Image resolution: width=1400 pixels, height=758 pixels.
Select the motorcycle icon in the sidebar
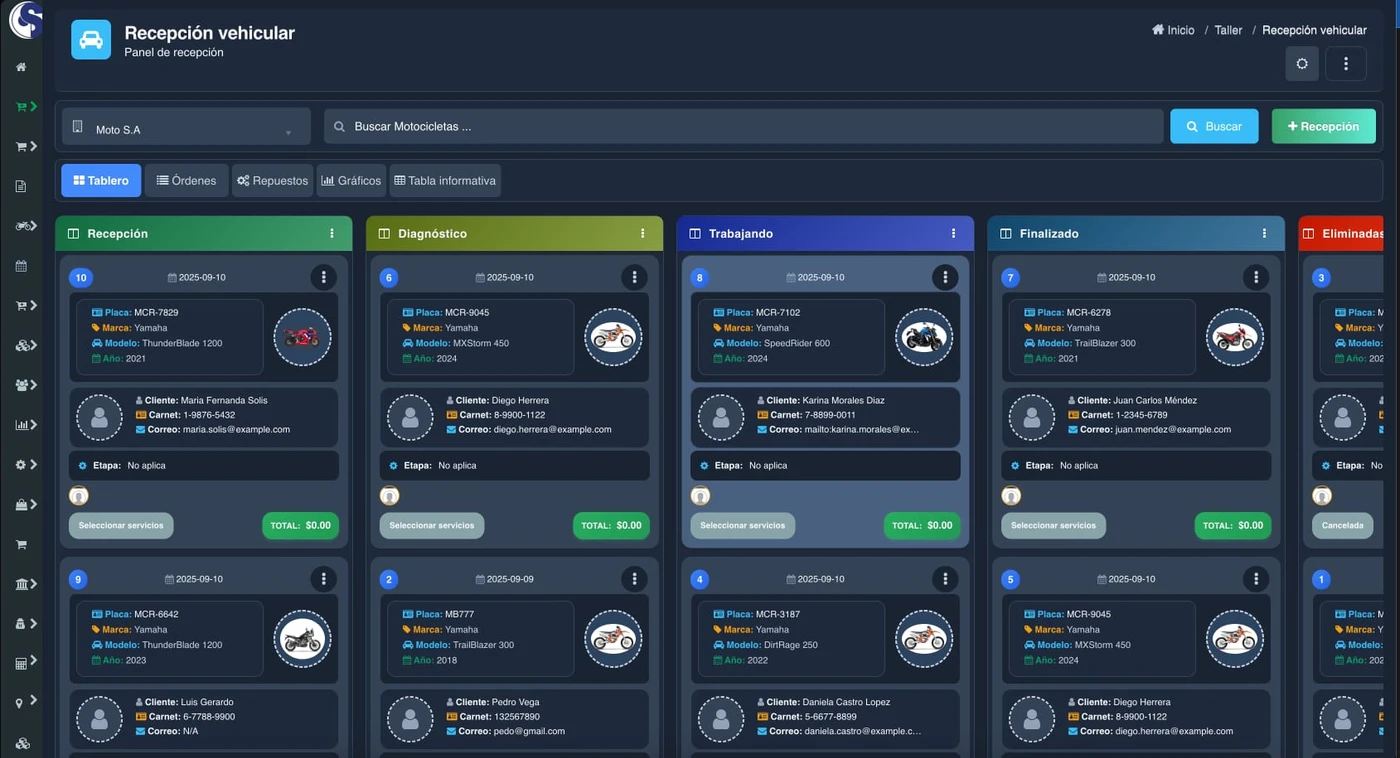pyautogui.click(x=22, y=225)
